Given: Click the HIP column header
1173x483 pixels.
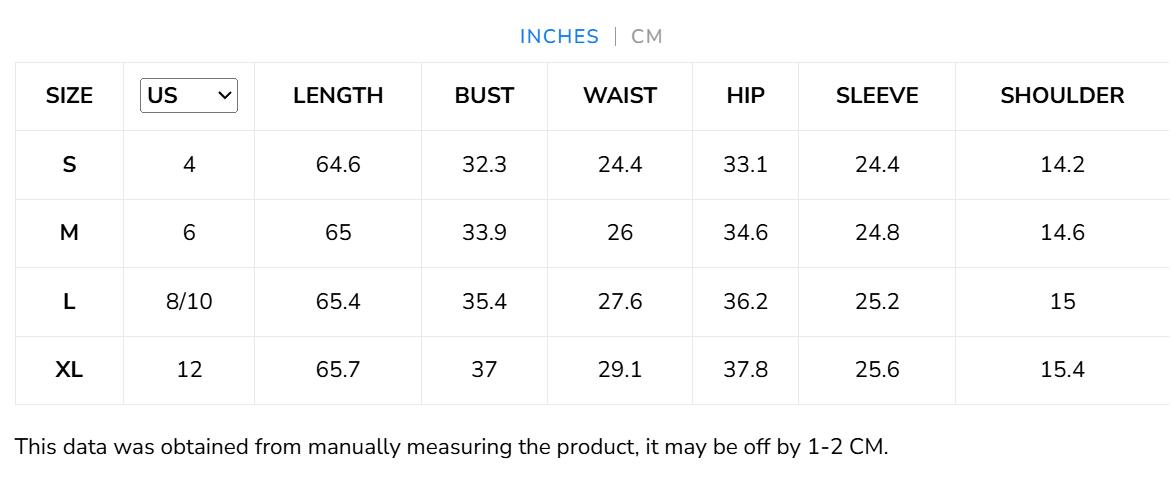Looking at the screenshot, I should (745, 96).
